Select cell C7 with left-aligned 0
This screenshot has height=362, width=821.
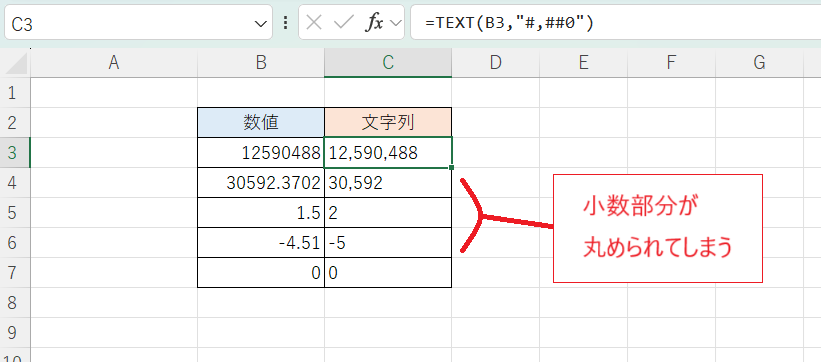pyautogui.click(x=388, y=272)
